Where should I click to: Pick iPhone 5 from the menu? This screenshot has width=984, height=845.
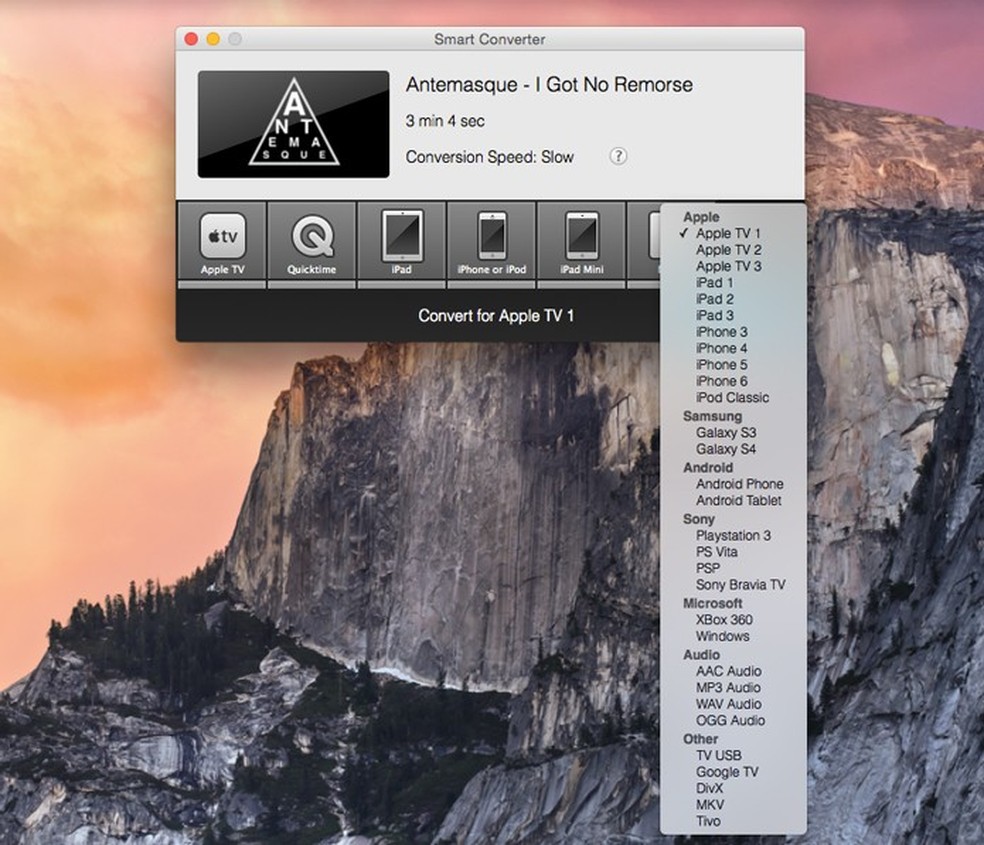(733, 364)
